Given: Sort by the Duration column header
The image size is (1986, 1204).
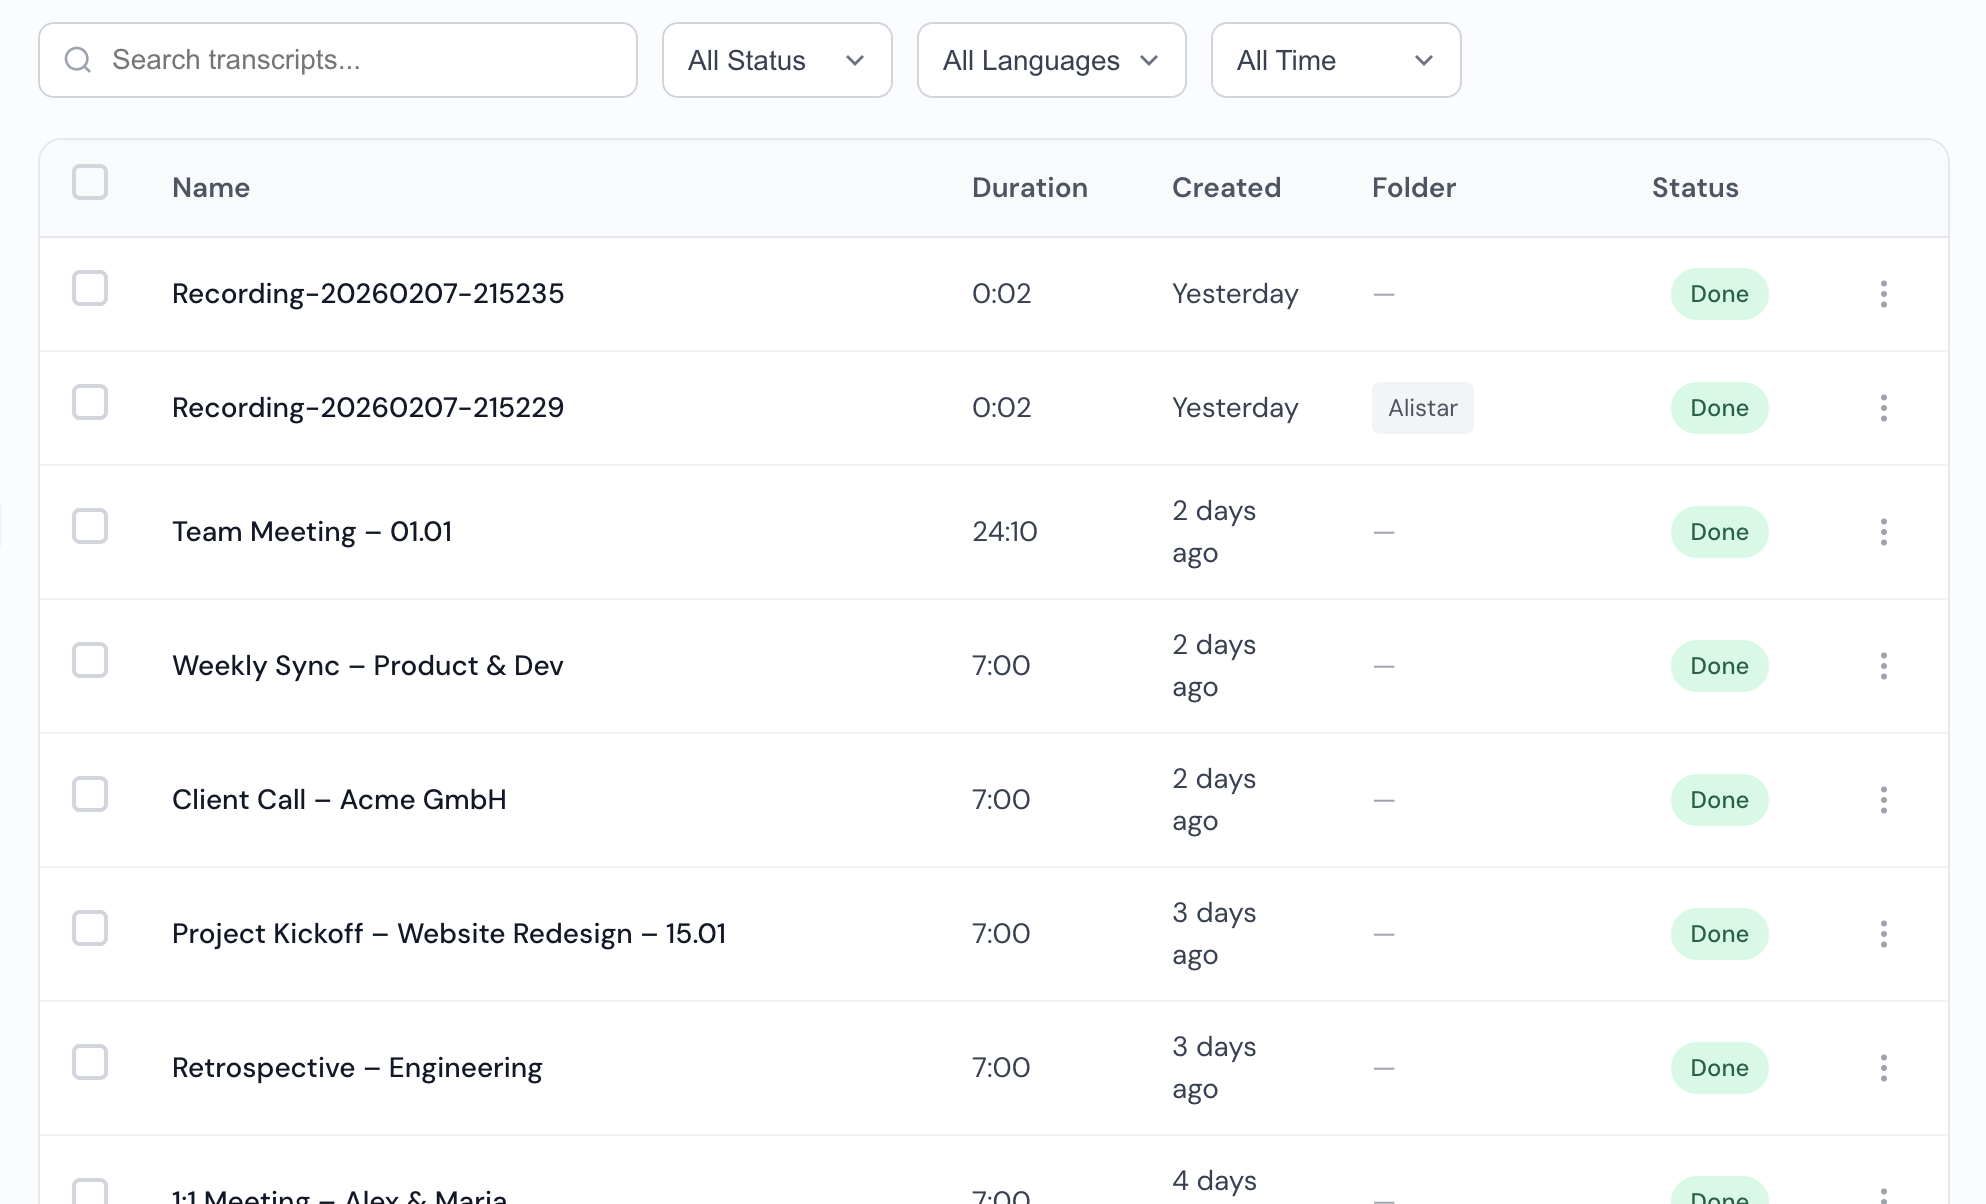Looking at the screenshot, I should pyautogui.click(x=1030, y=187).
